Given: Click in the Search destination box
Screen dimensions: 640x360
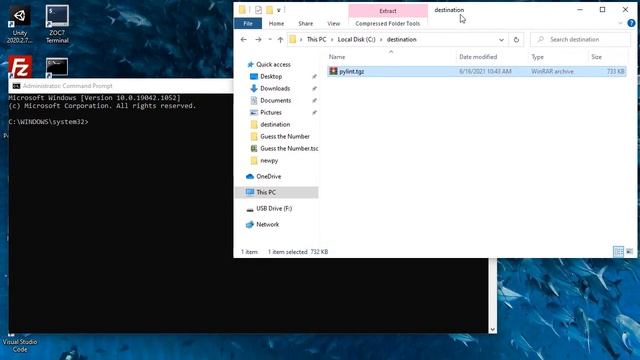Looking at the screenshot, I should 580,40.
